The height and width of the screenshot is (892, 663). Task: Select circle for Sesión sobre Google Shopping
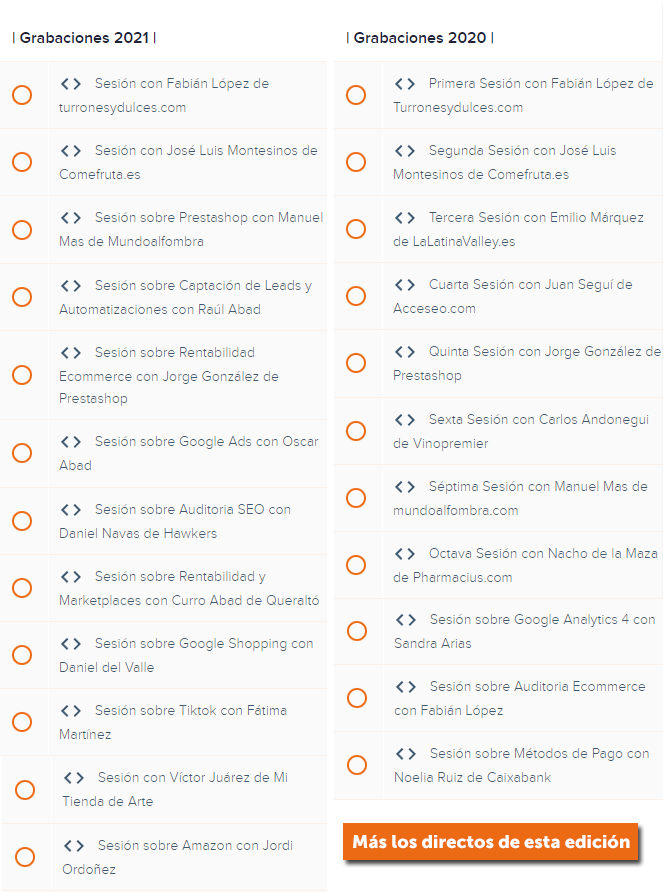(22, 655)
